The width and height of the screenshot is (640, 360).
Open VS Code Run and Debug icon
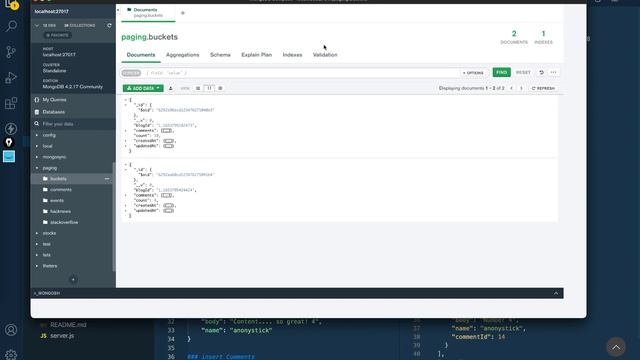click(x=11, y=78)
